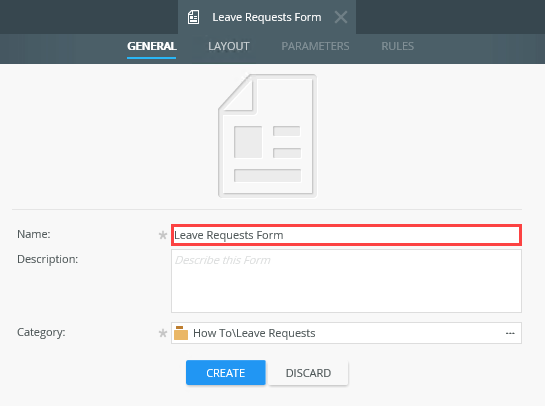Open the LAYOUT tab
This screenshot has height=406, width=545.
pos(229,46)
